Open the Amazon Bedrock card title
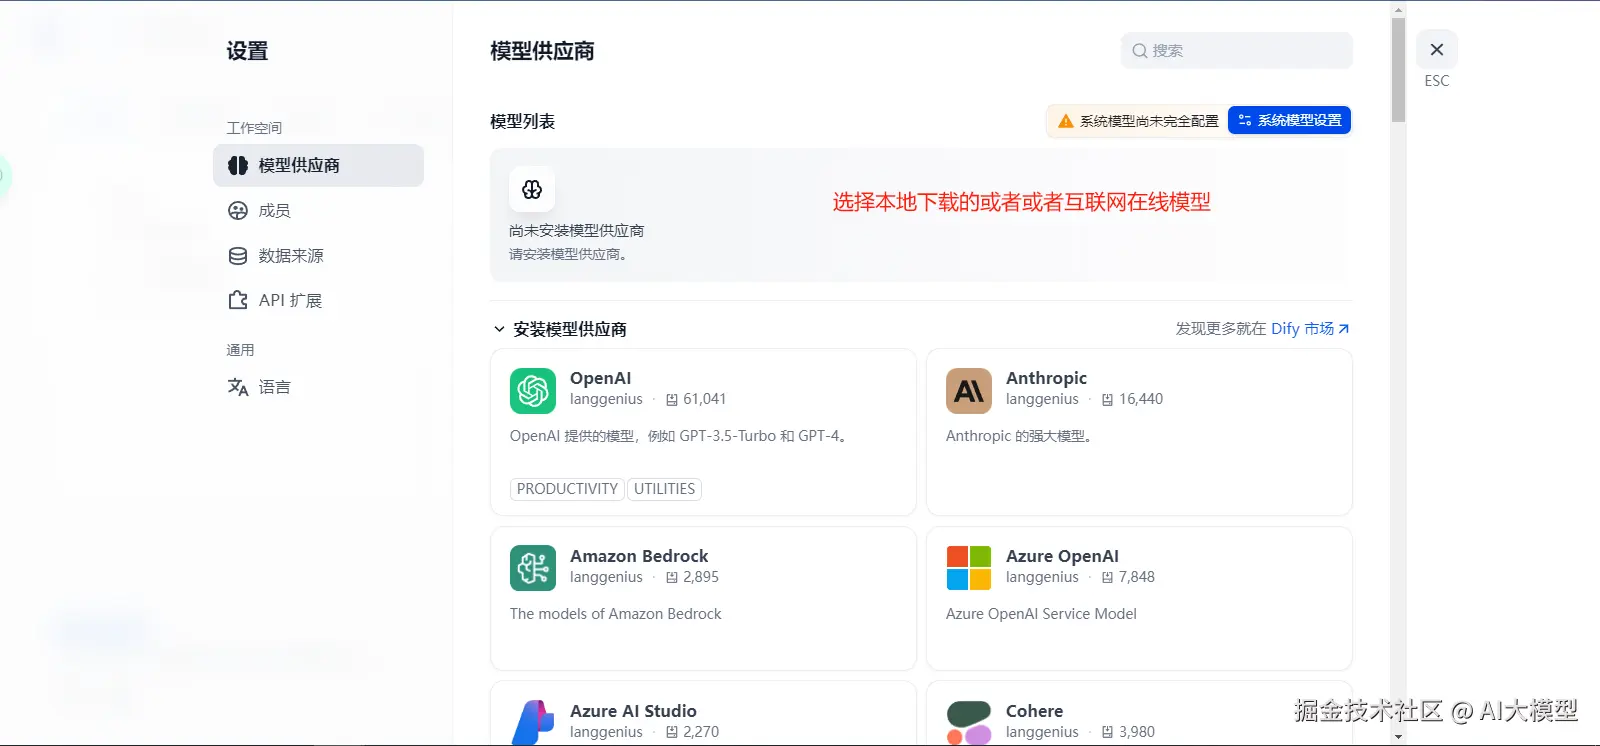 pyautogui.click(x=639, y=556)
